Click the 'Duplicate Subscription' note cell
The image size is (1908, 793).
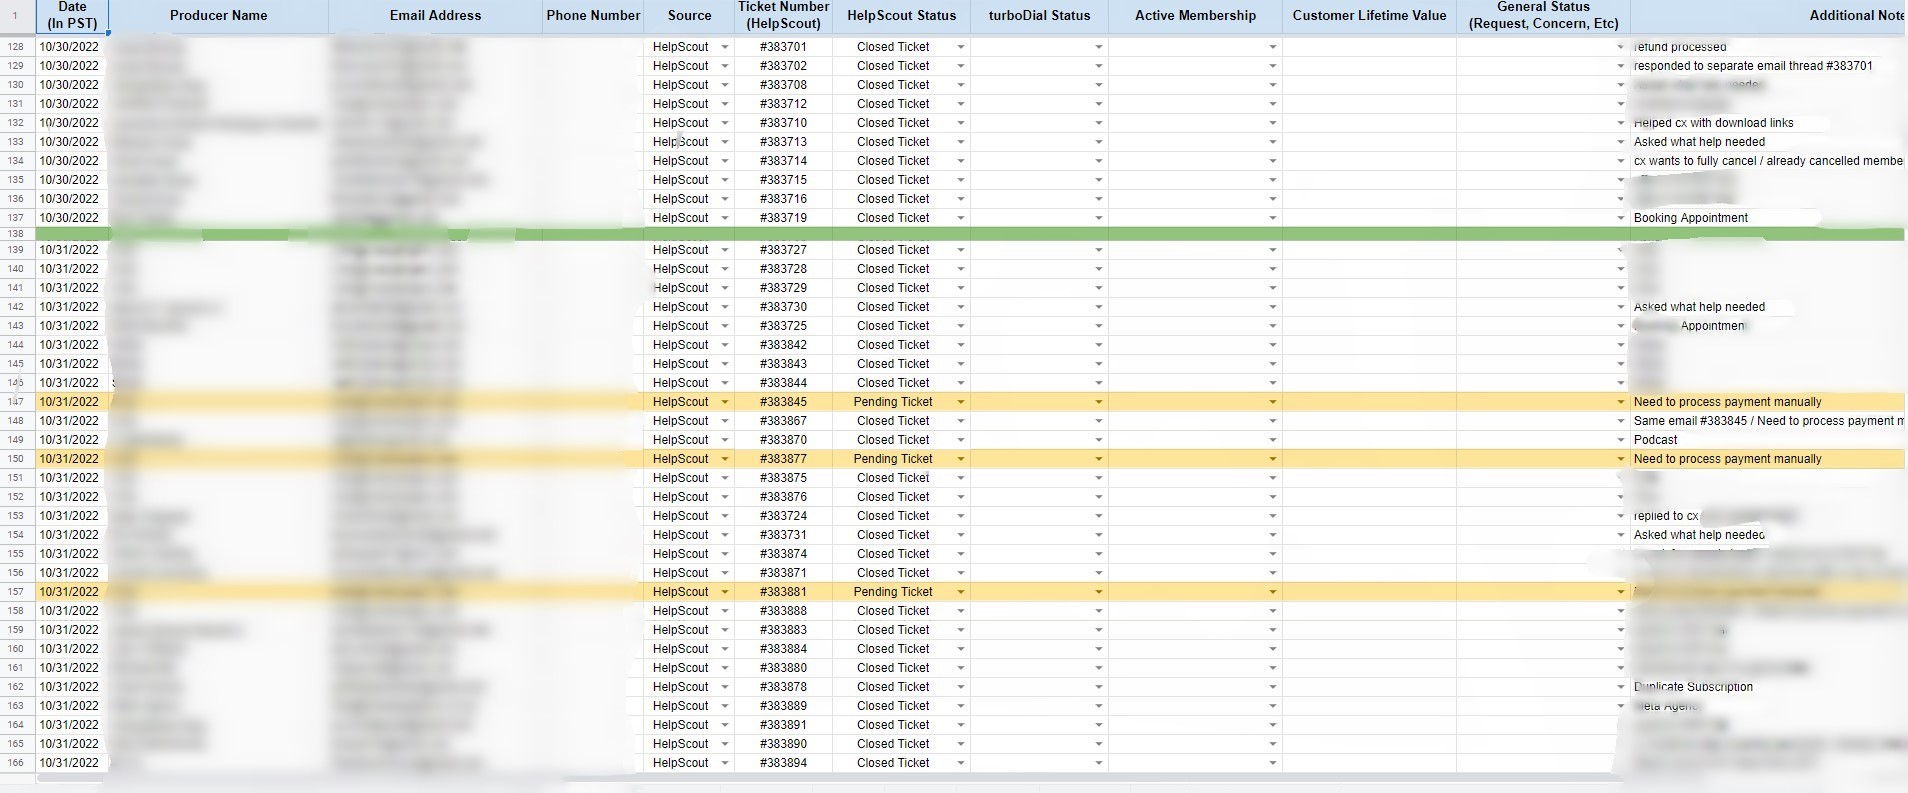click(x=1693, y=687)
